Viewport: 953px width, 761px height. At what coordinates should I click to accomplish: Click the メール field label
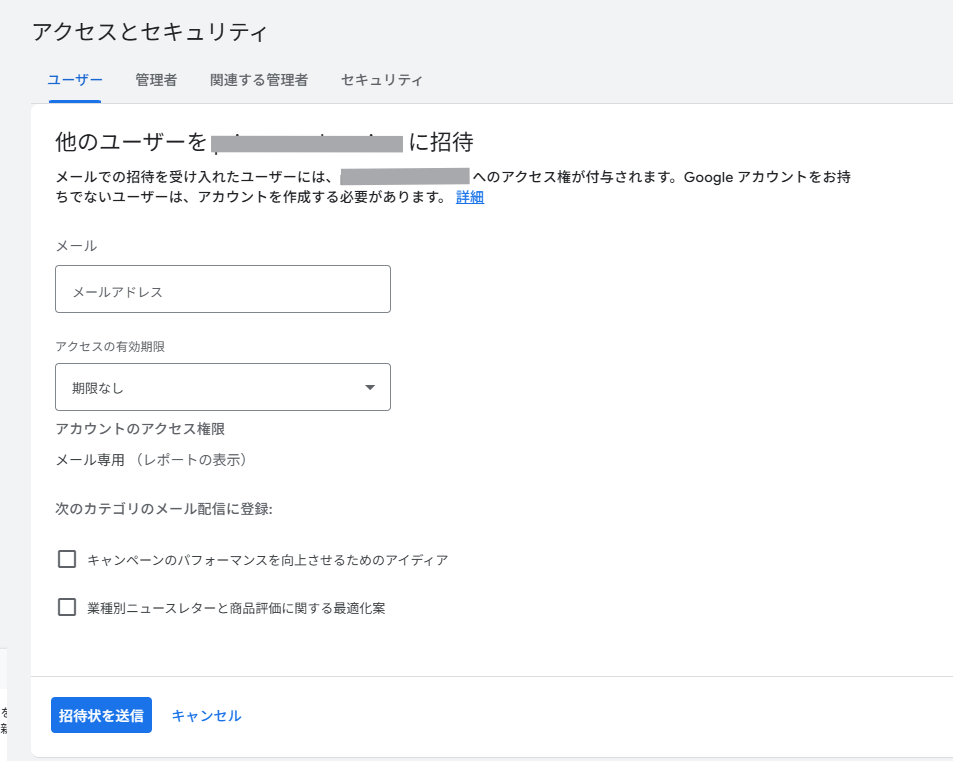tap(76, 246)
